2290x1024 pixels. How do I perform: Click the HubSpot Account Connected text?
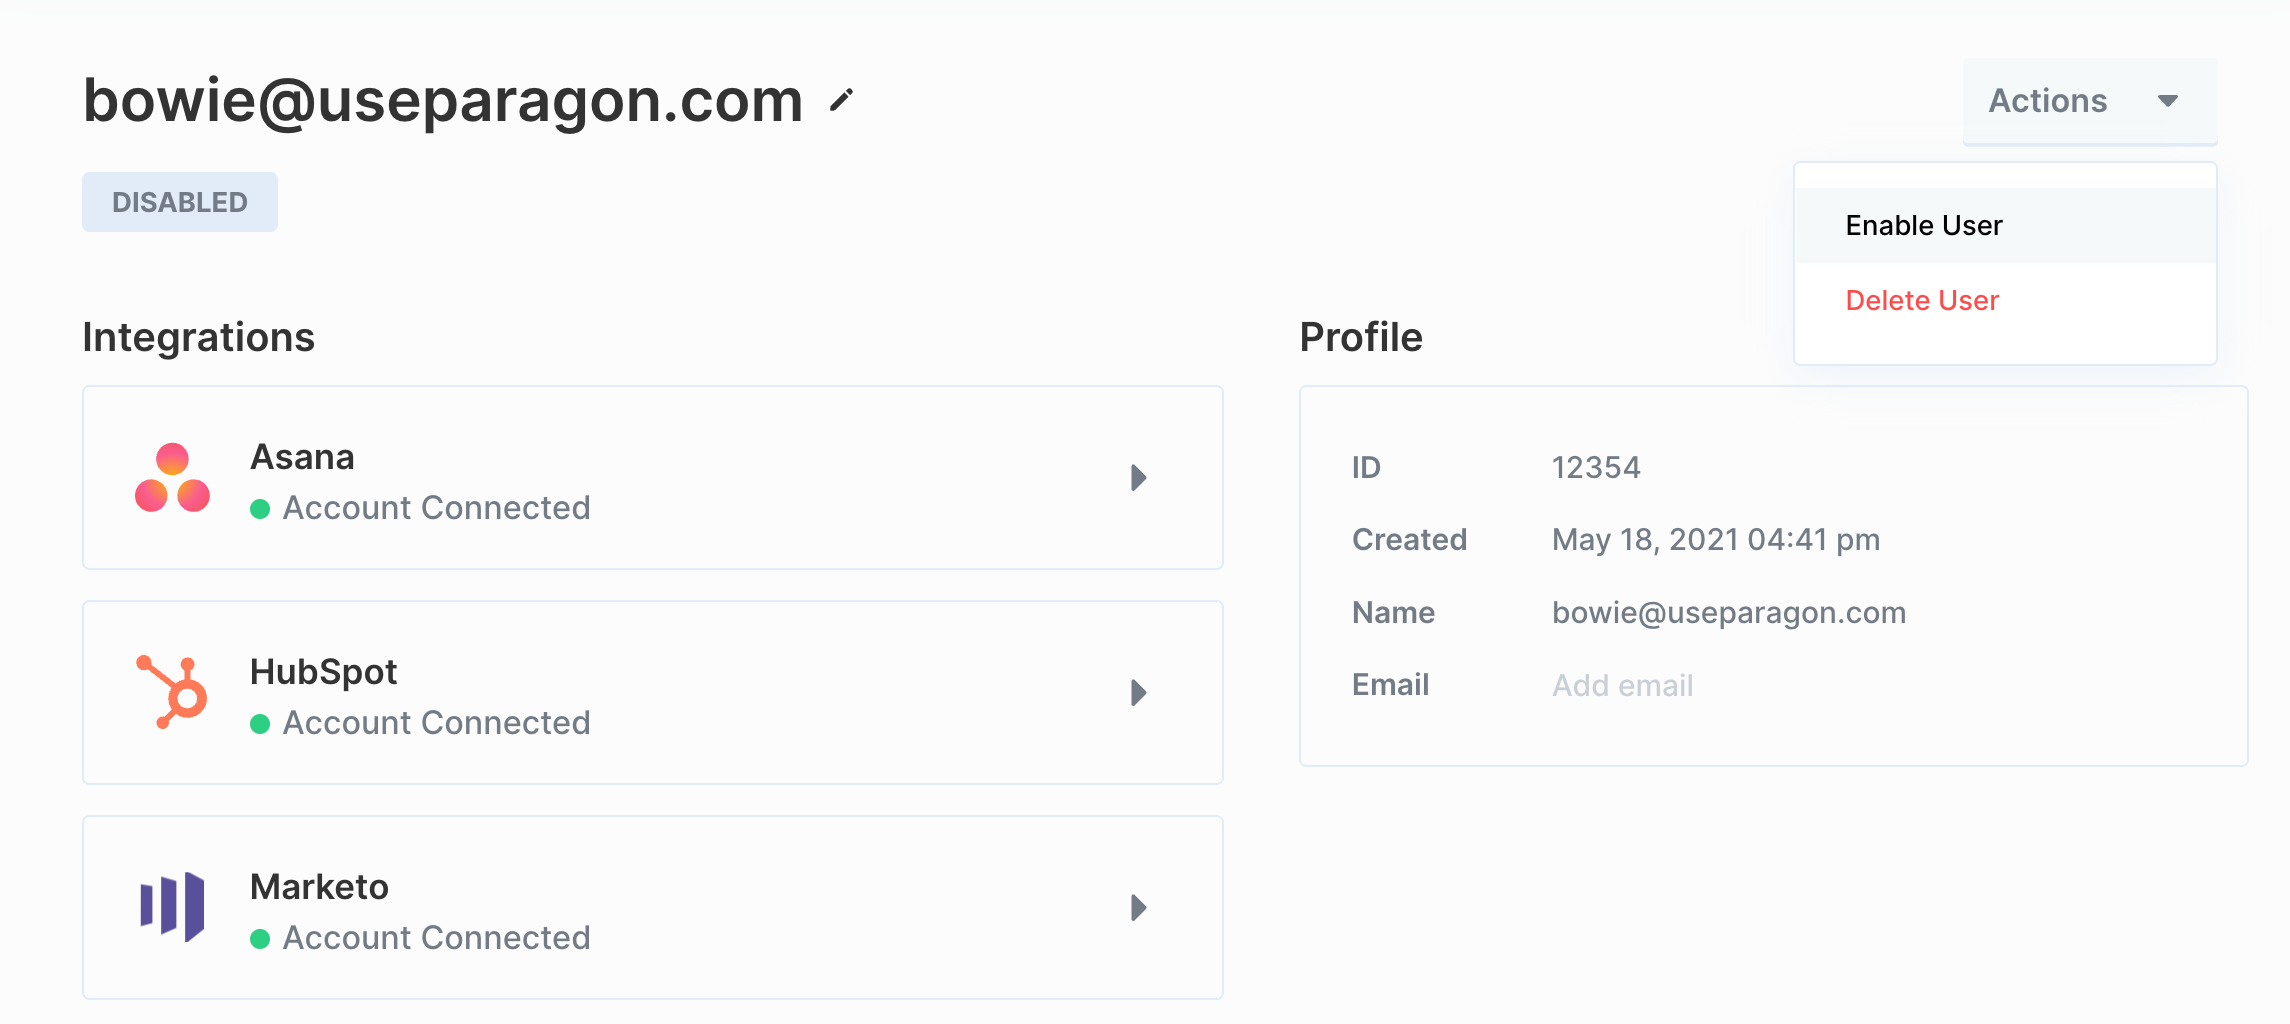(x=436, y=723)
